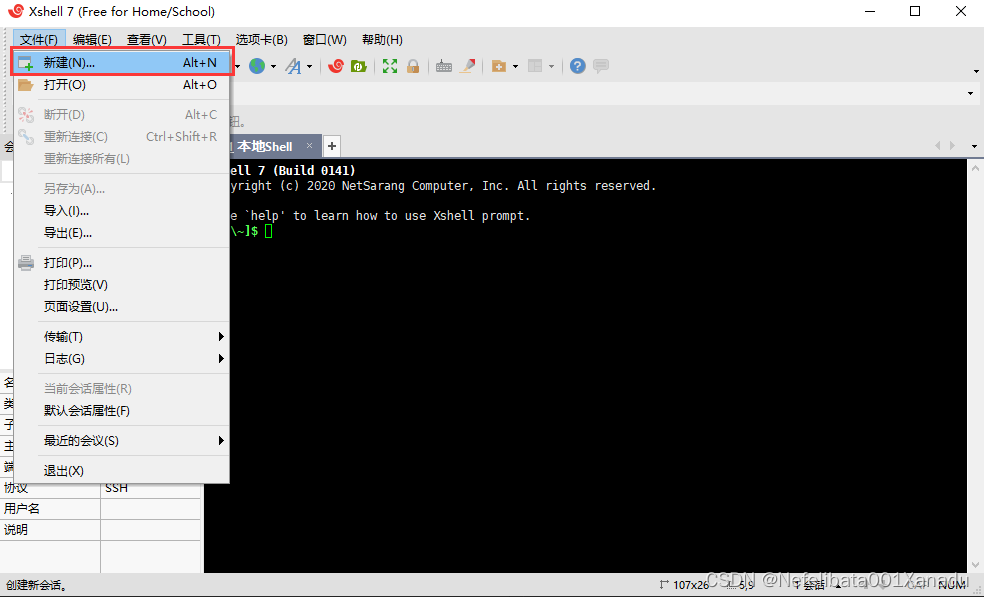Click the previous tab arrow
The width and height of the screenshot is (984, 597).
pyautogui.click(x=938, y=146)
